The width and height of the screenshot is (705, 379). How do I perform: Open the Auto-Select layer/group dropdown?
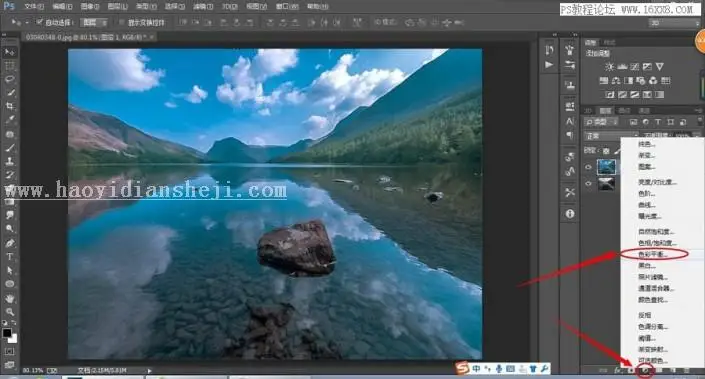(94, 22)
